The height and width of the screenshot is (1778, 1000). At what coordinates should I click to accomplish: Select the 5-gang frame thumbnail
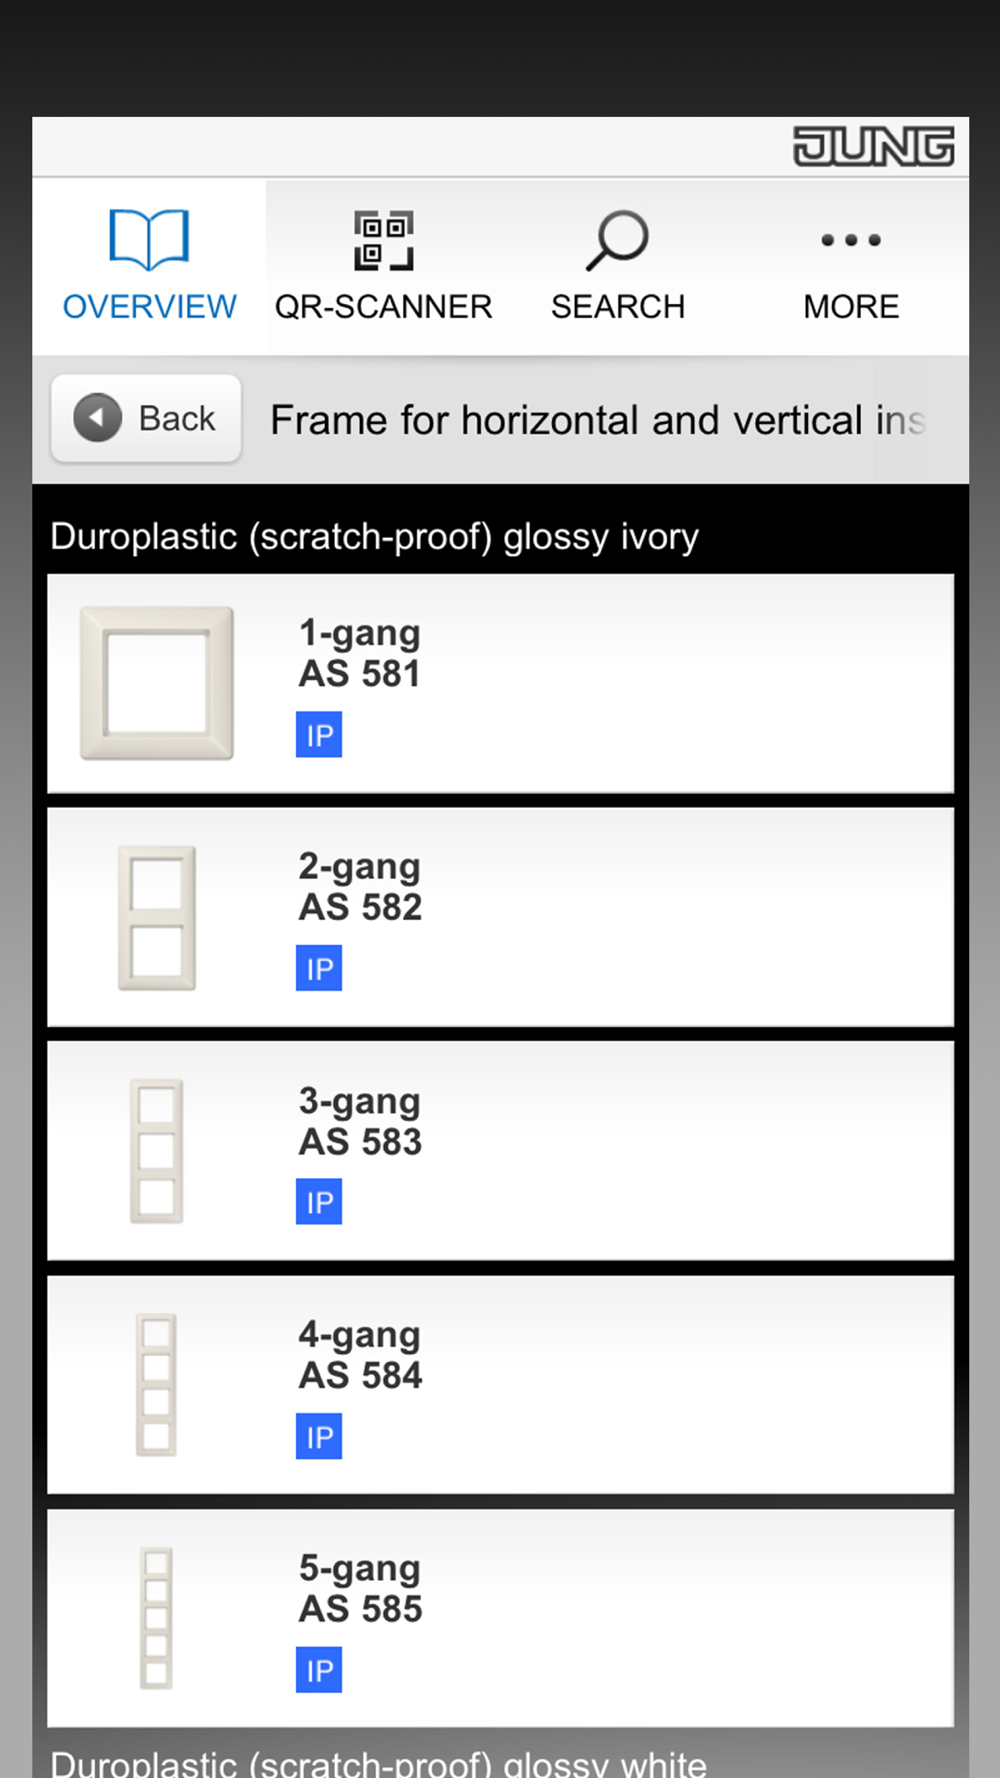click(x=156, y=1618)
